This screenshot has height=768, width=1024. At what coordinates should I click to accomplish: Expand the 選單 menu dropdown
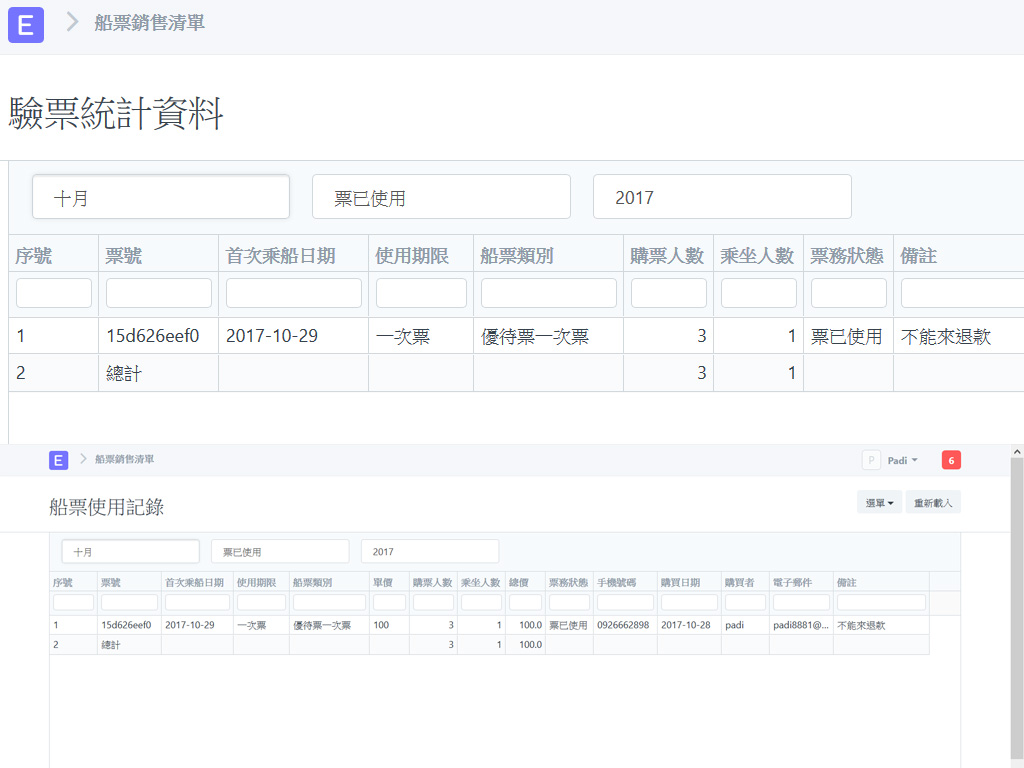click(879, 503)
